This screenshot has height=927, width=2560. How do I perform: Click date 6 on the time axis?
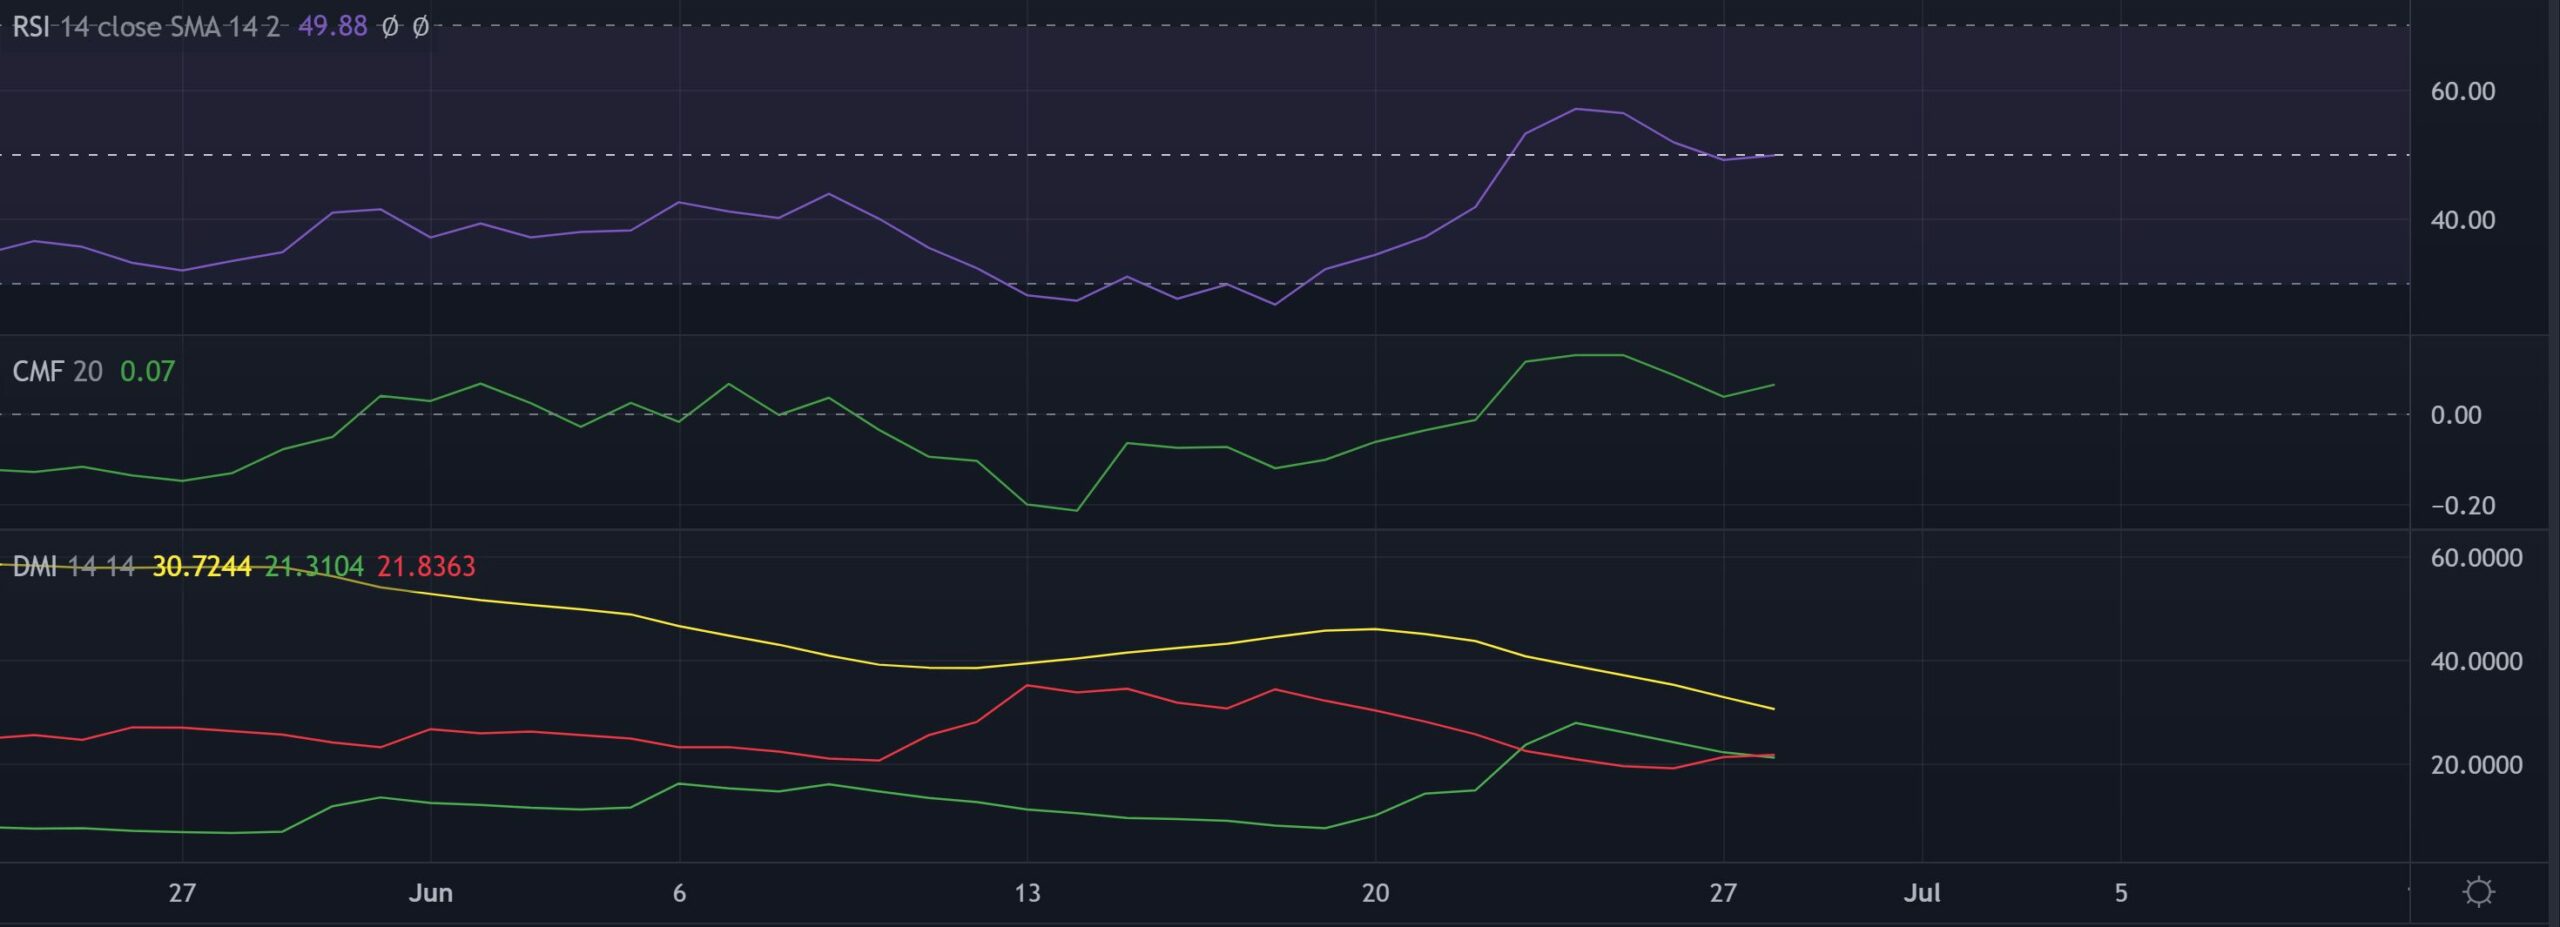pyautogui.click(x=679, y=893)
